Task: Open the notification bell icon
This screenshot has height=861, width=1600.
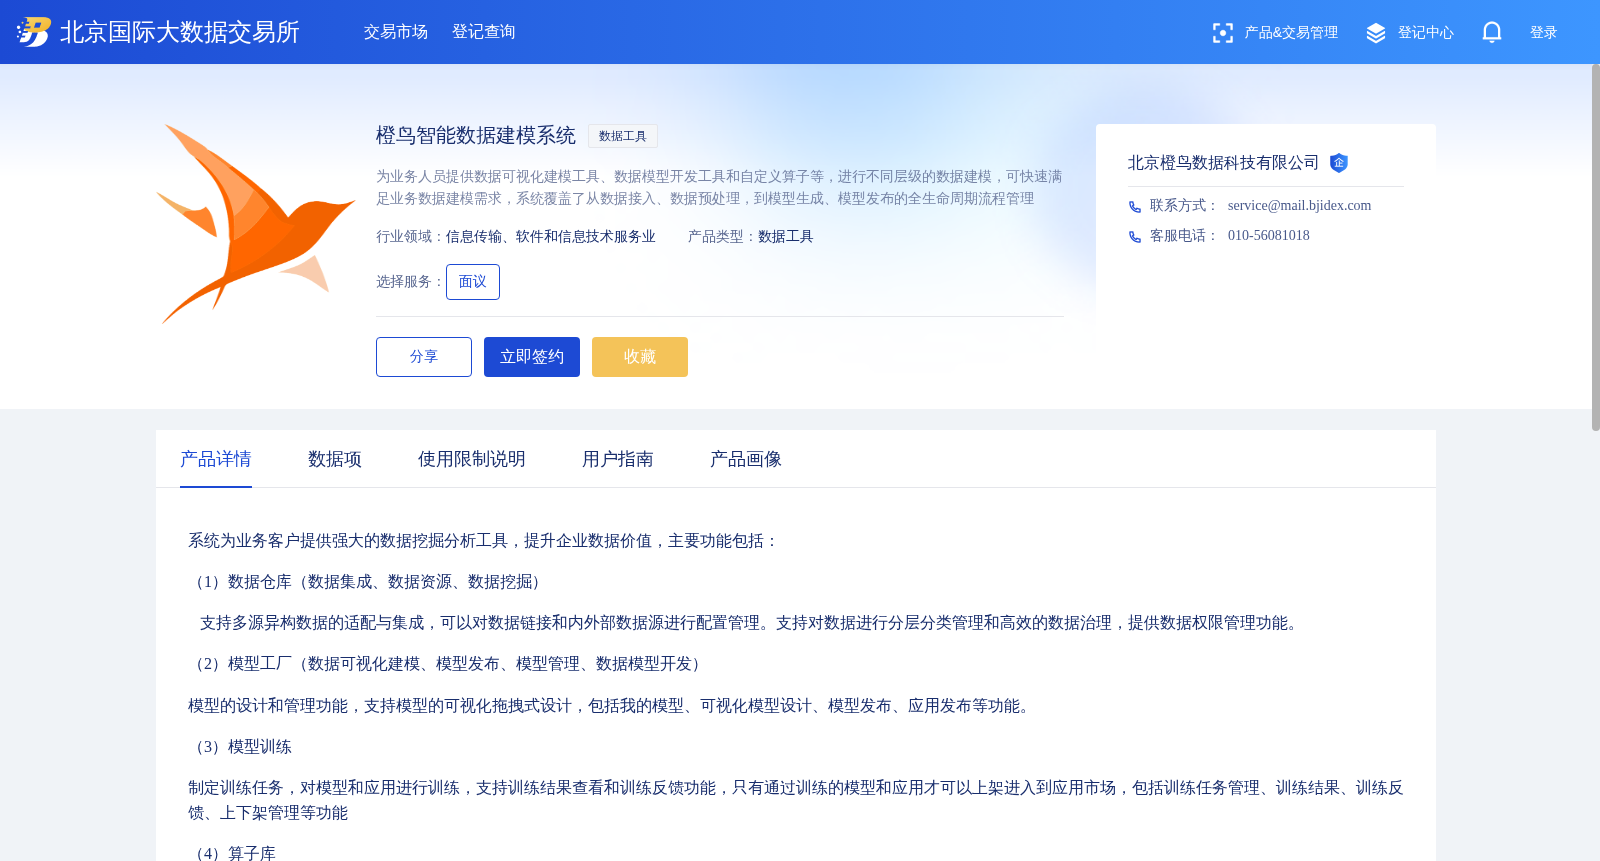Action: 1492,32
